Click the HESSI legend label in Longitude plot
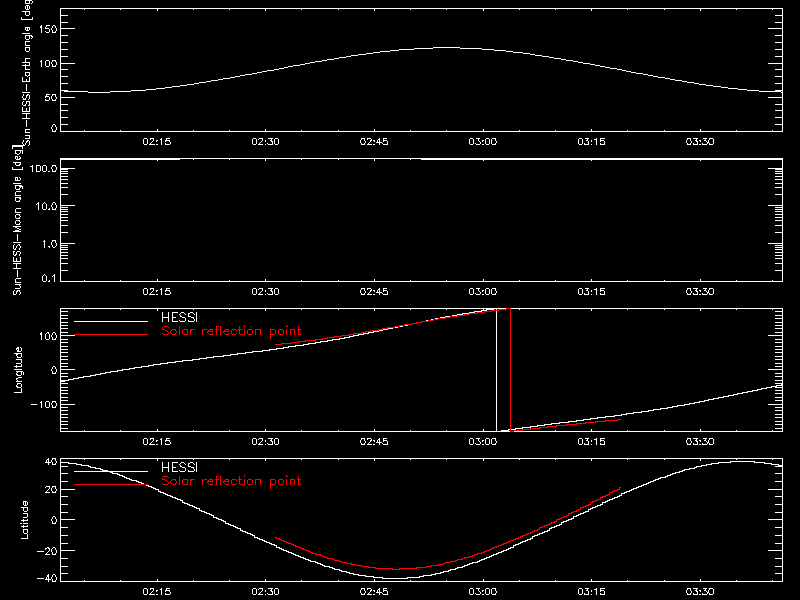The width and height of the screenshot is (800, 600). (x=179, y=317)
